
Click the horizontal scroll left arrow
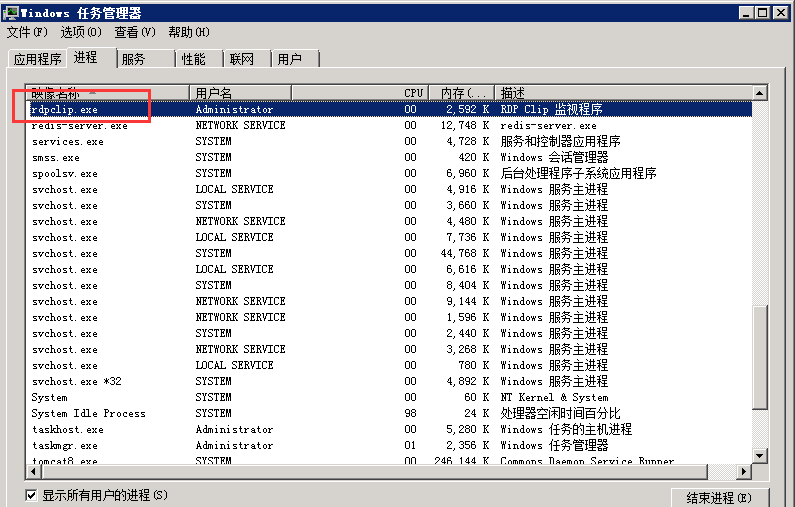(x=33, y=472)
